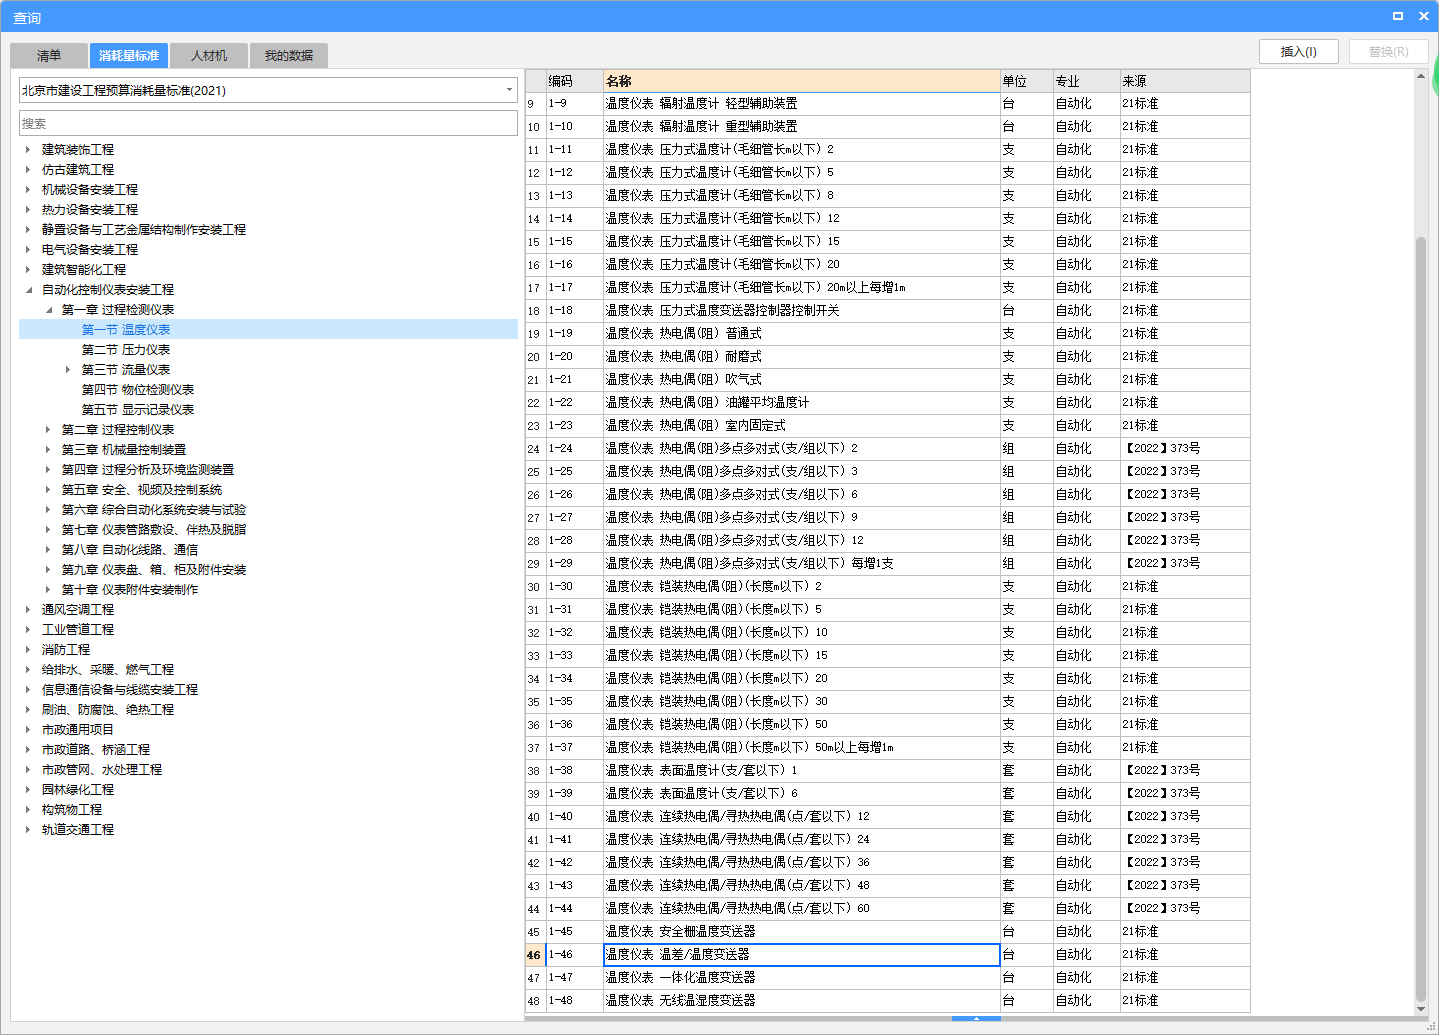The height and width of the screenshot is (1035, 1439).
Task: Select row 表面温度计(支/套以下) 1
Action: tap(802, 771)
